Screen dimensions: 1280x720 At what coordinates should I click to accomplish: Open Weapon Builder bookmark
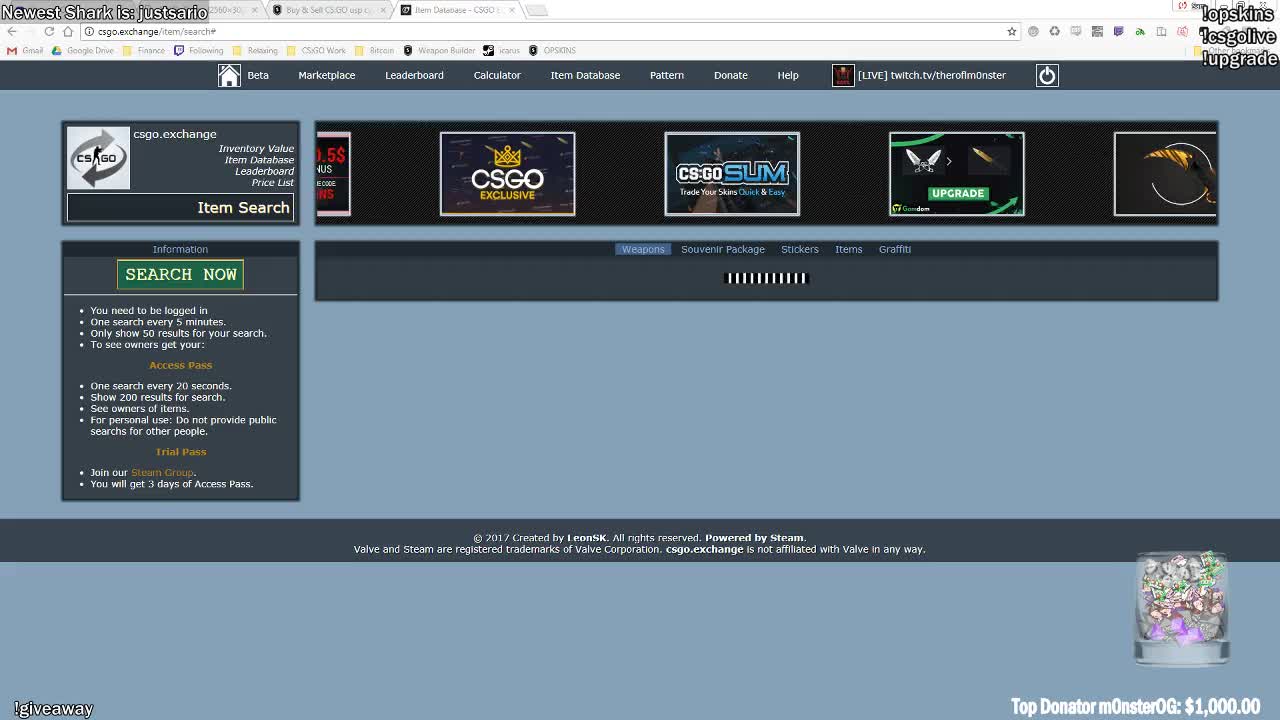(439, 50)
